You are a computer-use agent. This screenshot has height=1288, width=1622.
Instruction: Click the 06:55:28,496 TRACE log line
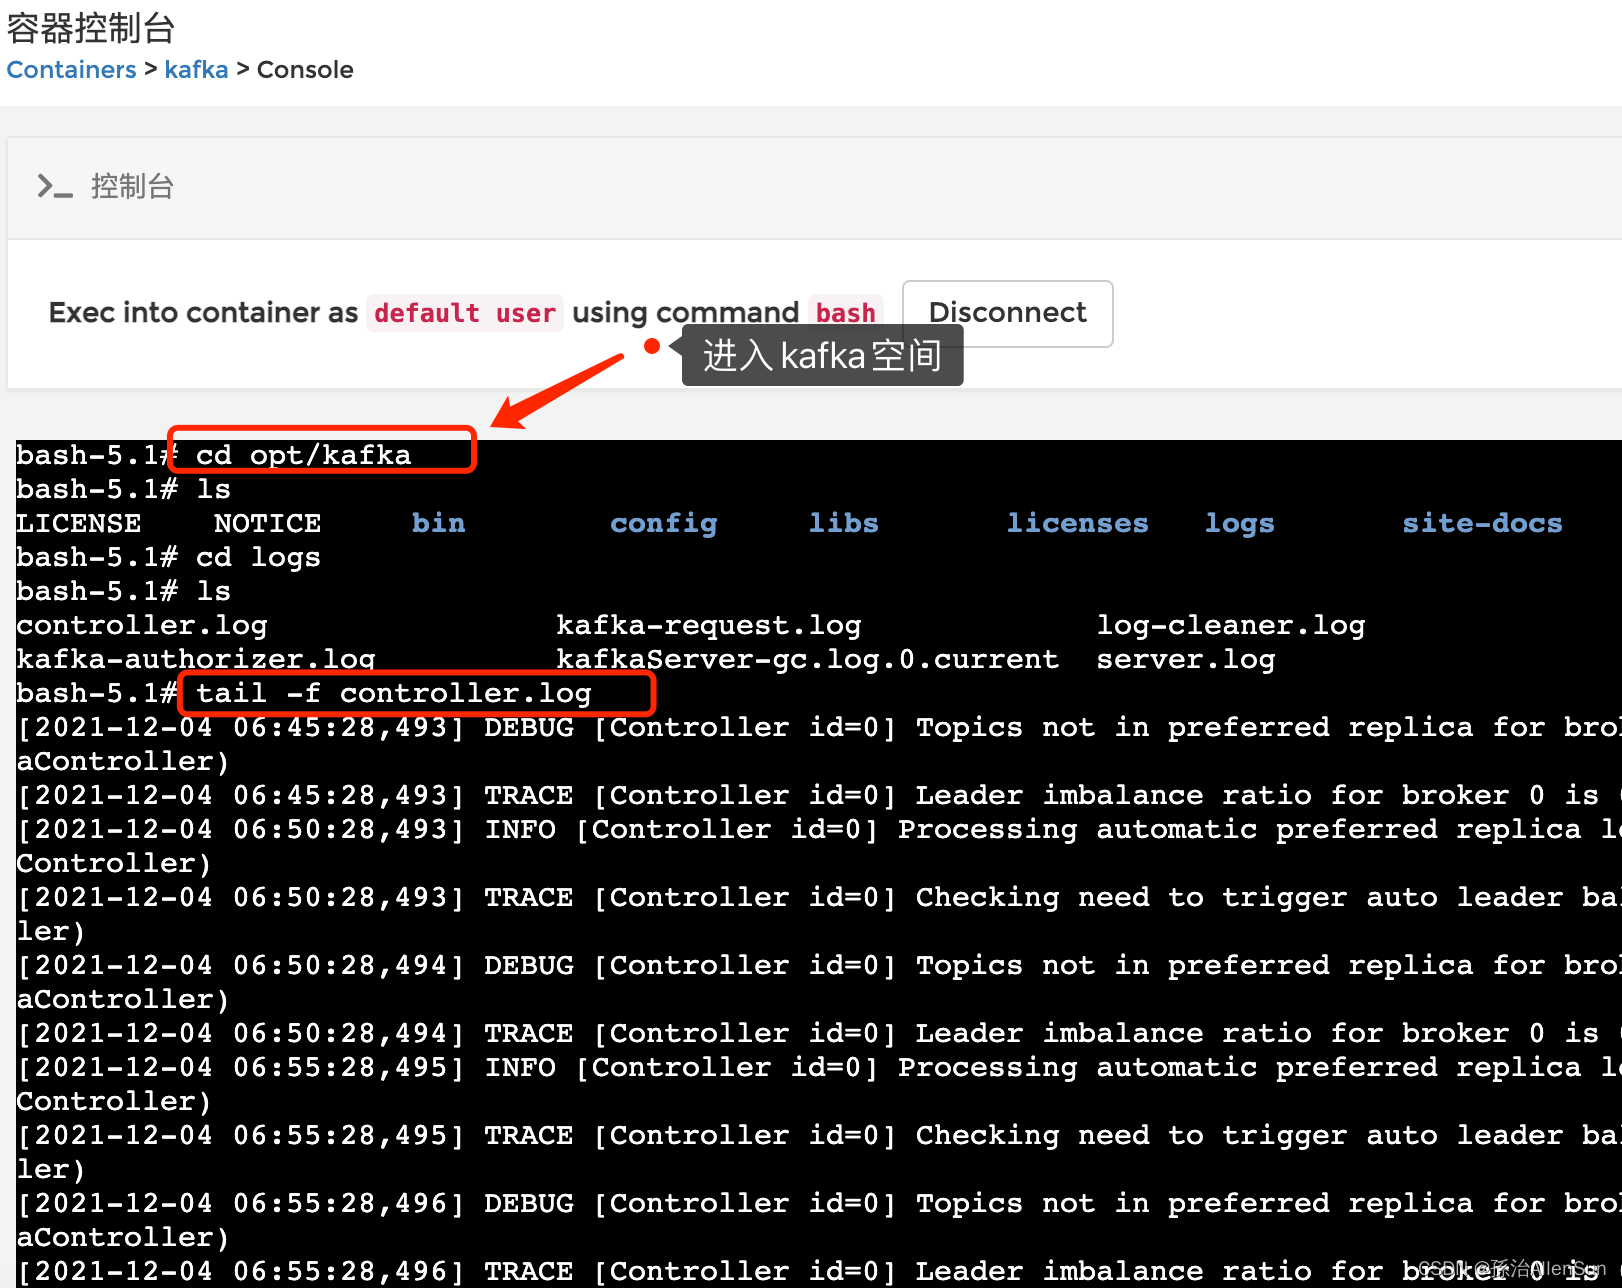pyautogui.click(x=819, y=1271)
